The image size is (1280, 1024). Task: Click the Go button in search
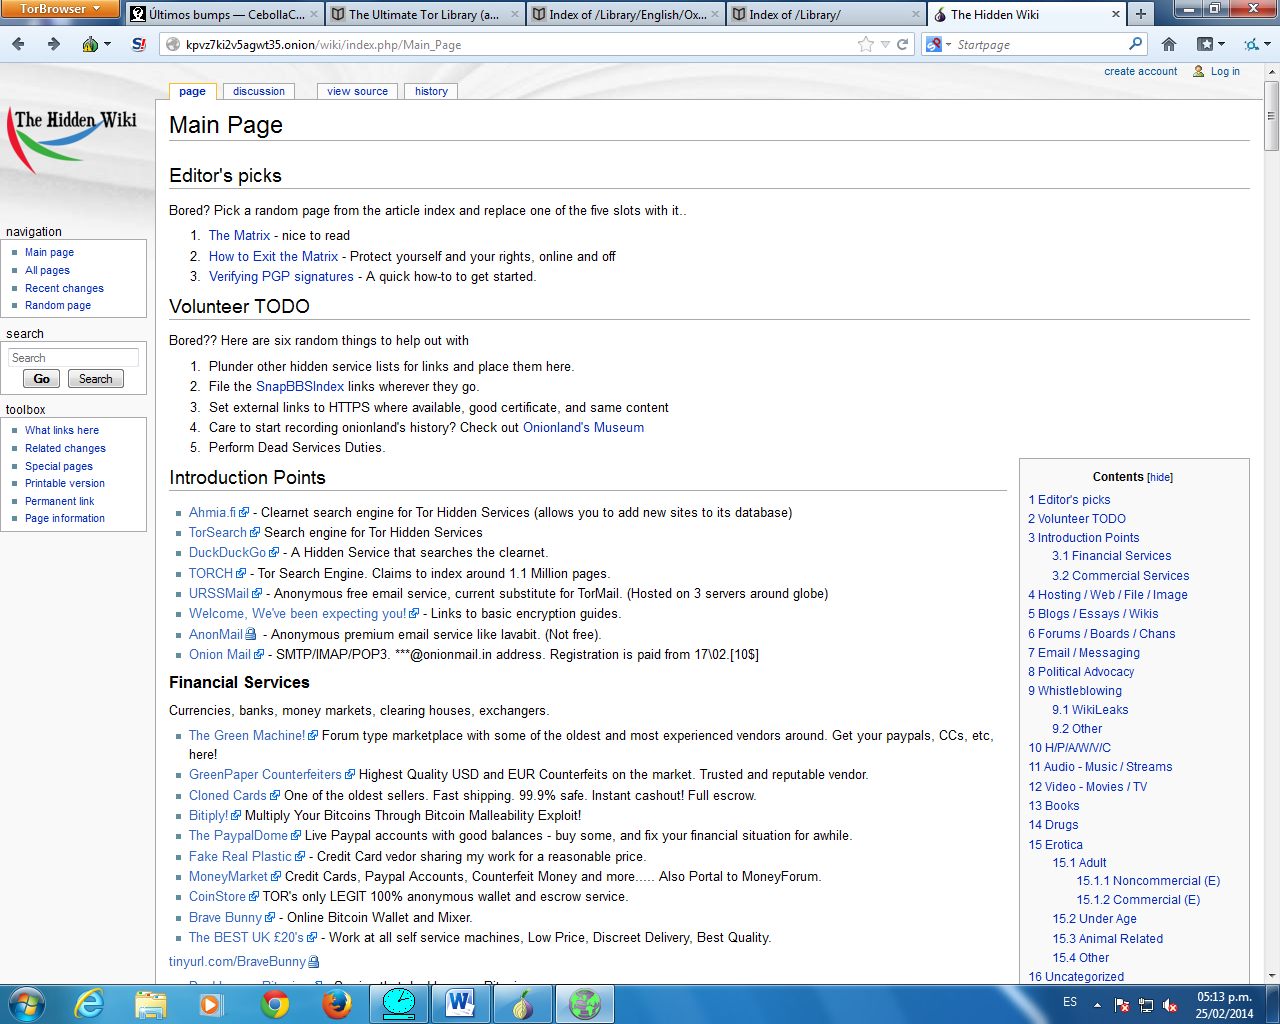coord(41,379)
